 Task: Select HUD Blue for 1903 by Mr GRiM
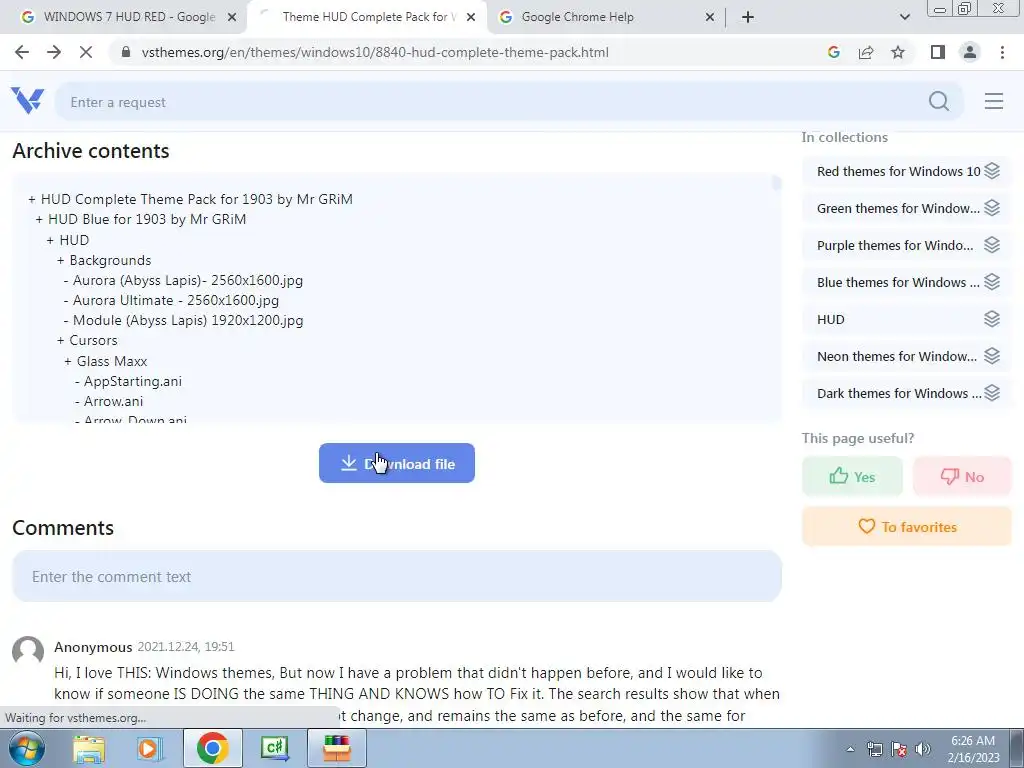pos(147,219)
